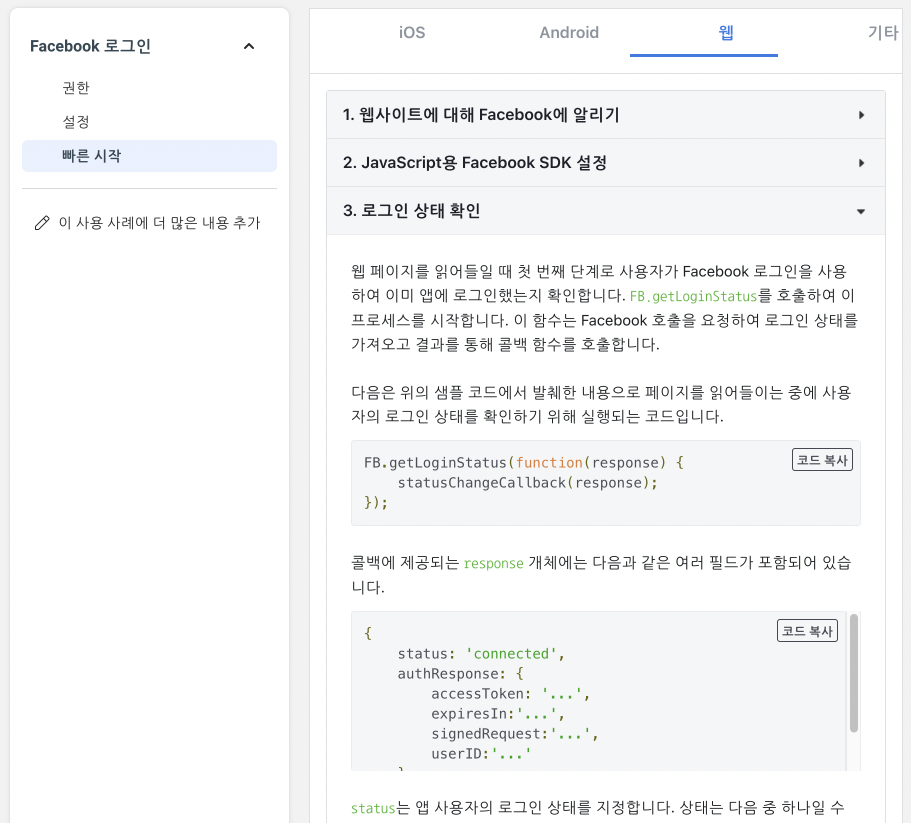Switch to the iOS tab
The width and height of the screenshot is (911, 823).
[412, 33]
